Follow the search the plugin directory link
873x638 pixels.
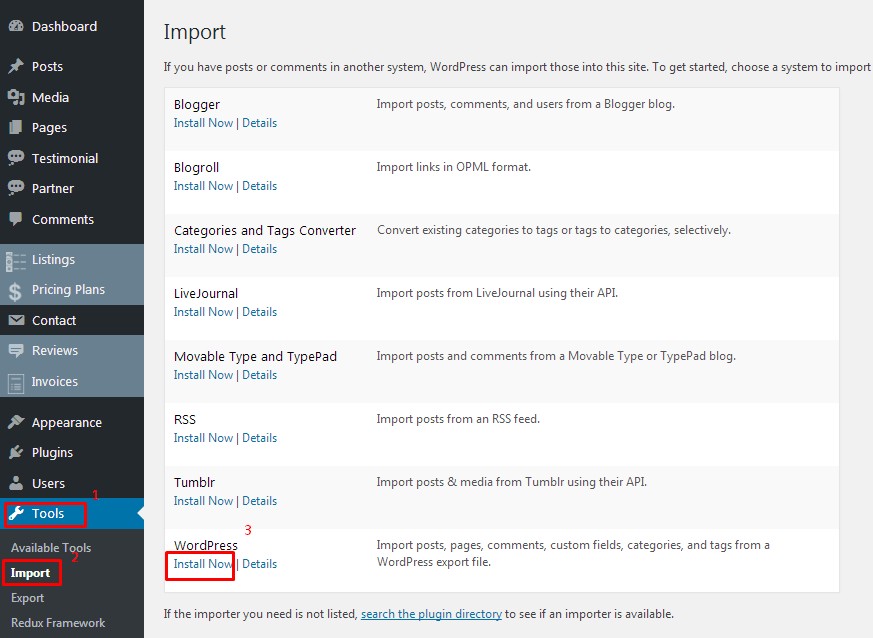tap(431, 614)
